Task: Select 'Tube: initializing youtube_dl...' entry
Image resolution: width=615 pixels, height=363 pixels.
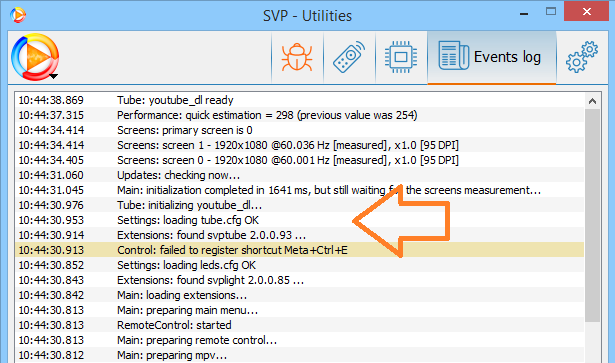Action: click(300, 205)
